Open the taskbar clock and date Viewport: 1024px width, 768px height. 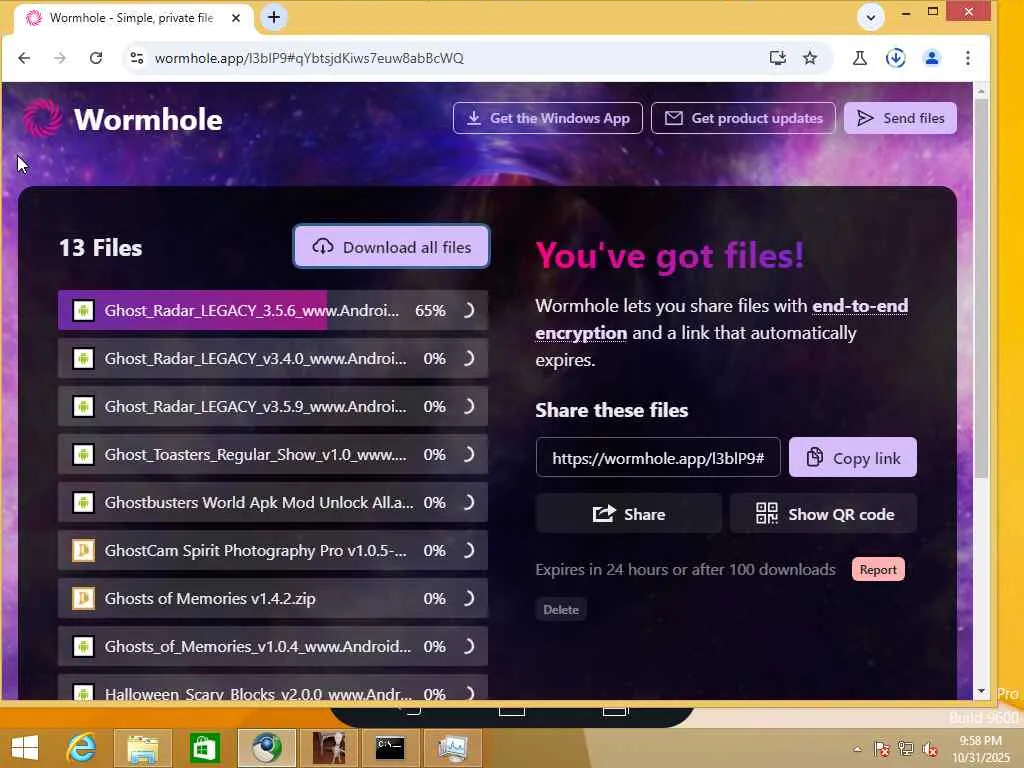pyautogui.click(x=980, y=749)
